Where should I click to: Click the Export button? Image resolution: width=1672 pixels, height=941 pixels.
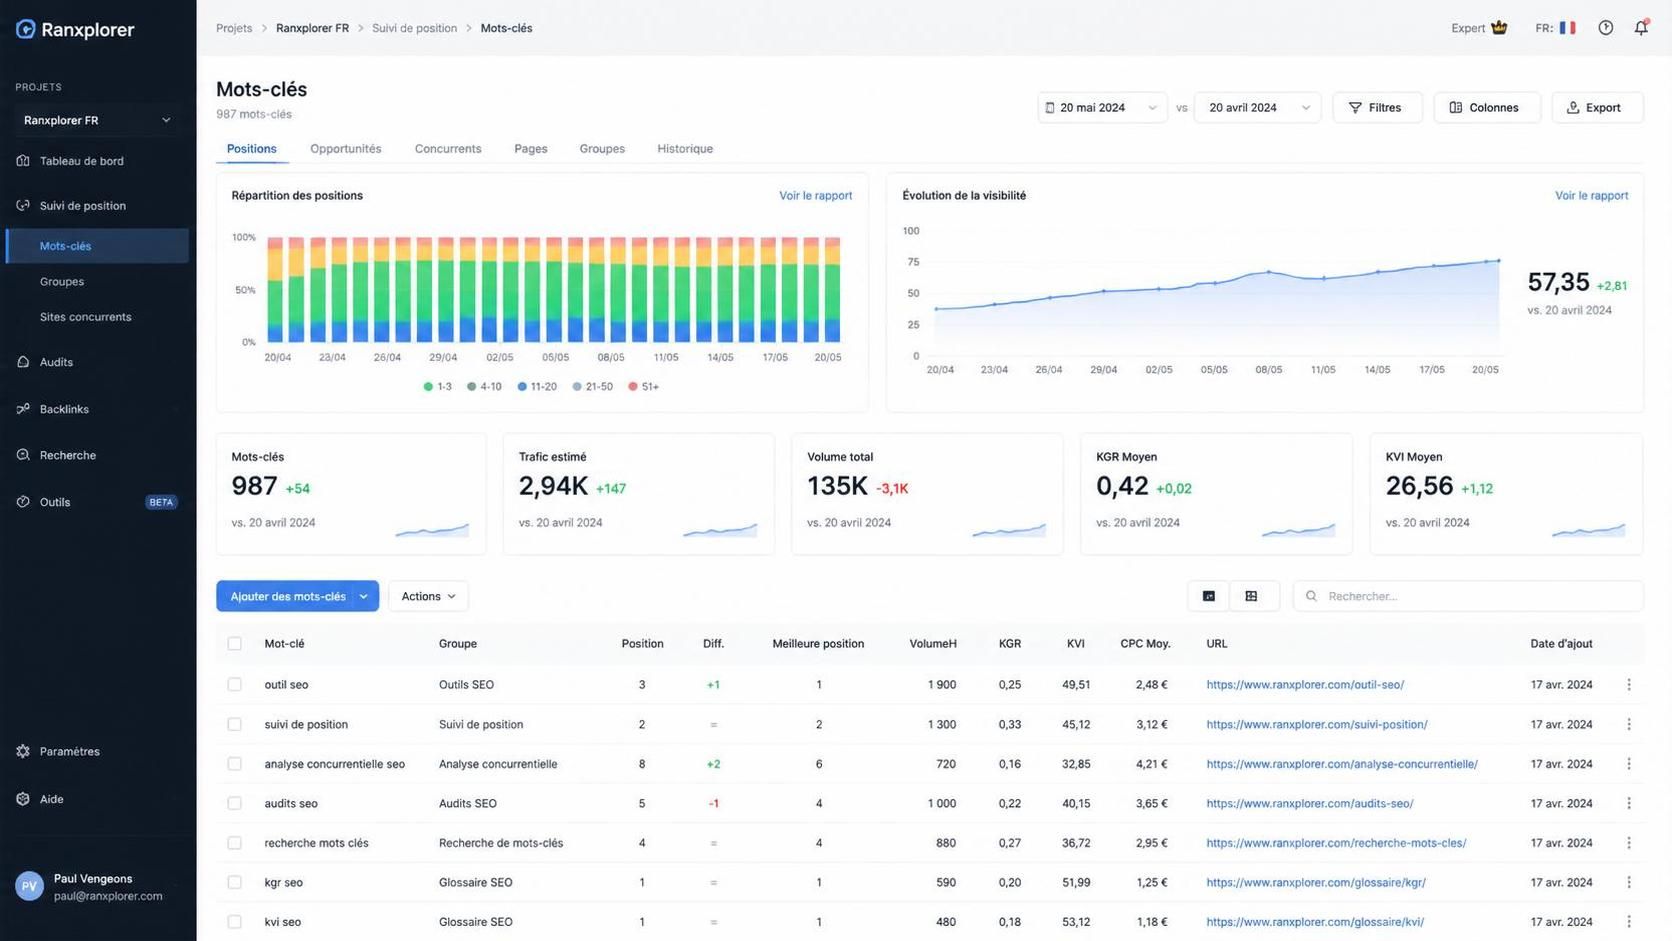coord(1597,108)
